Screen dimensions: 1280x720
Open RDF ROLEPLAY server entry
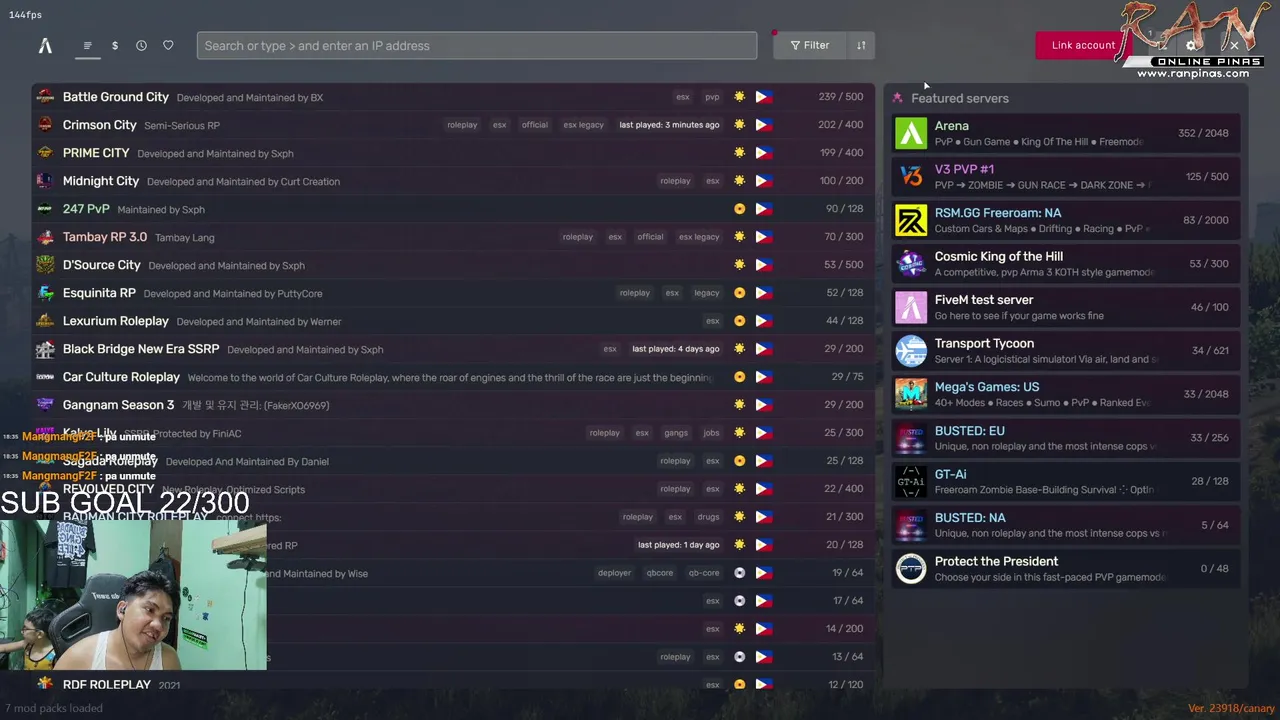pos(453,684)
